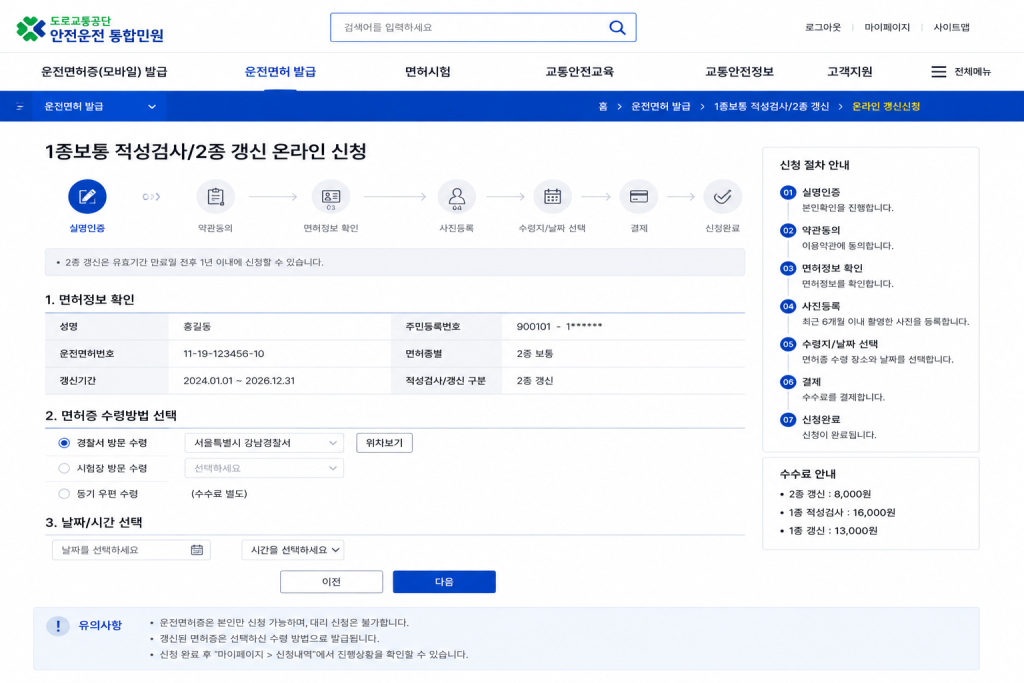Click license number 11-19-123456-10
Image resolution: width=1024 pixels, height=683 pixels.
(223, 353)
